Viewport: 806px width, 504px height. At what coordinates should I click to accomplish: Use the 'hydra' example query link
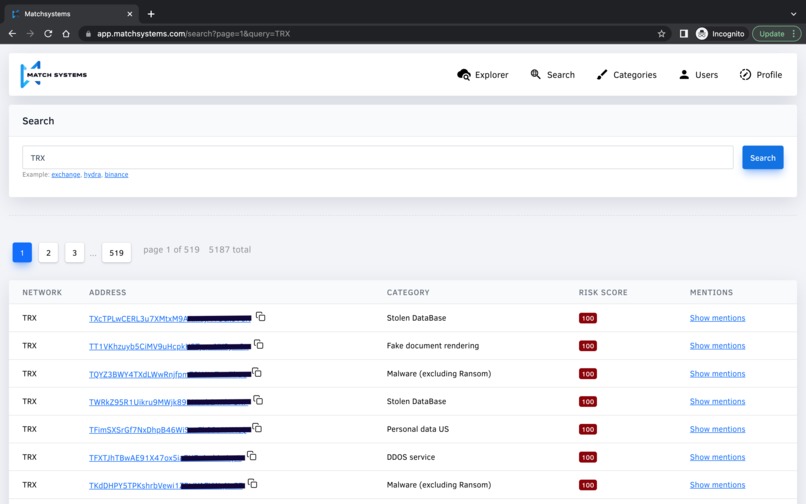[x=93, y=174]
